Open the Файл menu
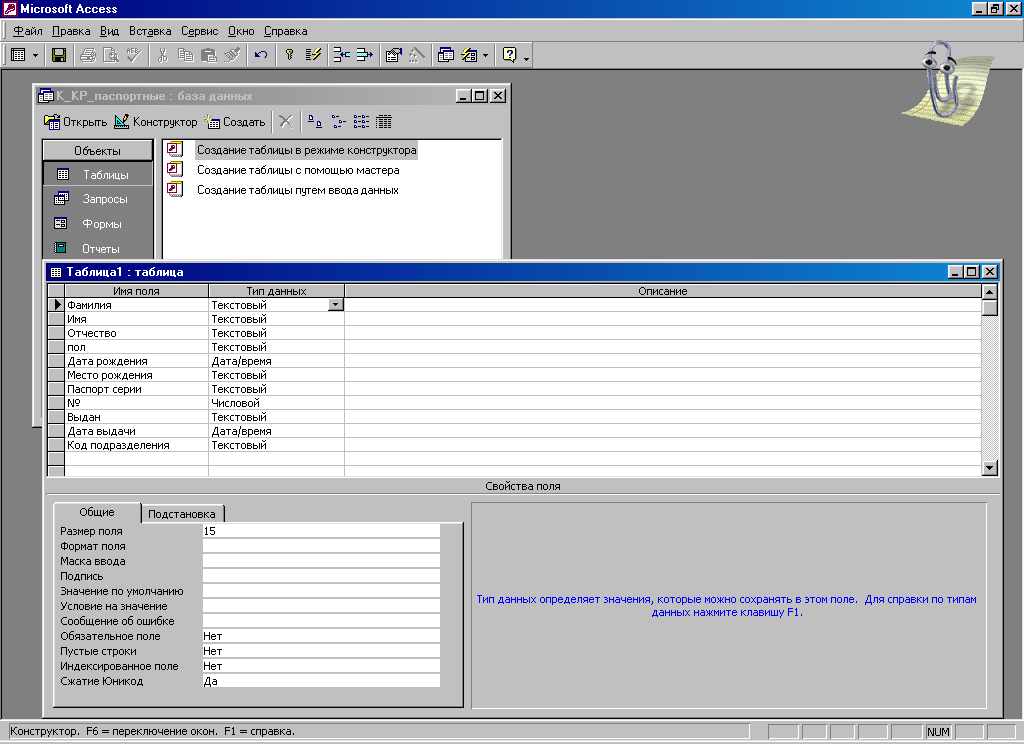The height and width of the screenshot is (744, 1024). click(x=27, y=31)
